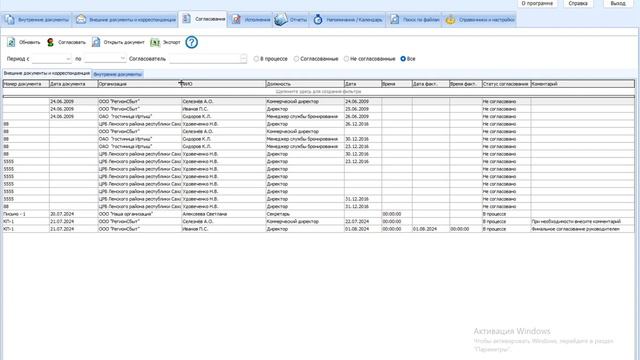Sort by ФИО column header
This screenshot has width=640, height=360.
click(x=224, y=84)
